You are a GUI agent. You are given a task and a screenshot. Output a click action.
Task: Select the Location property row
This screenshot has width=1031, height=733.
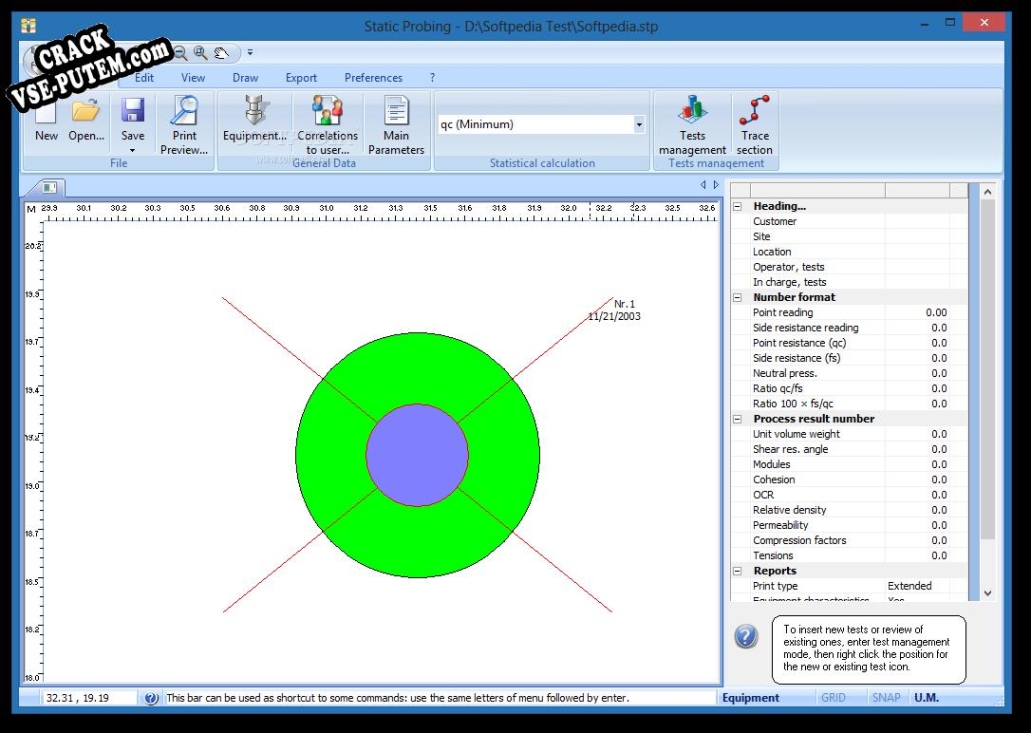[x=849, y=252]
